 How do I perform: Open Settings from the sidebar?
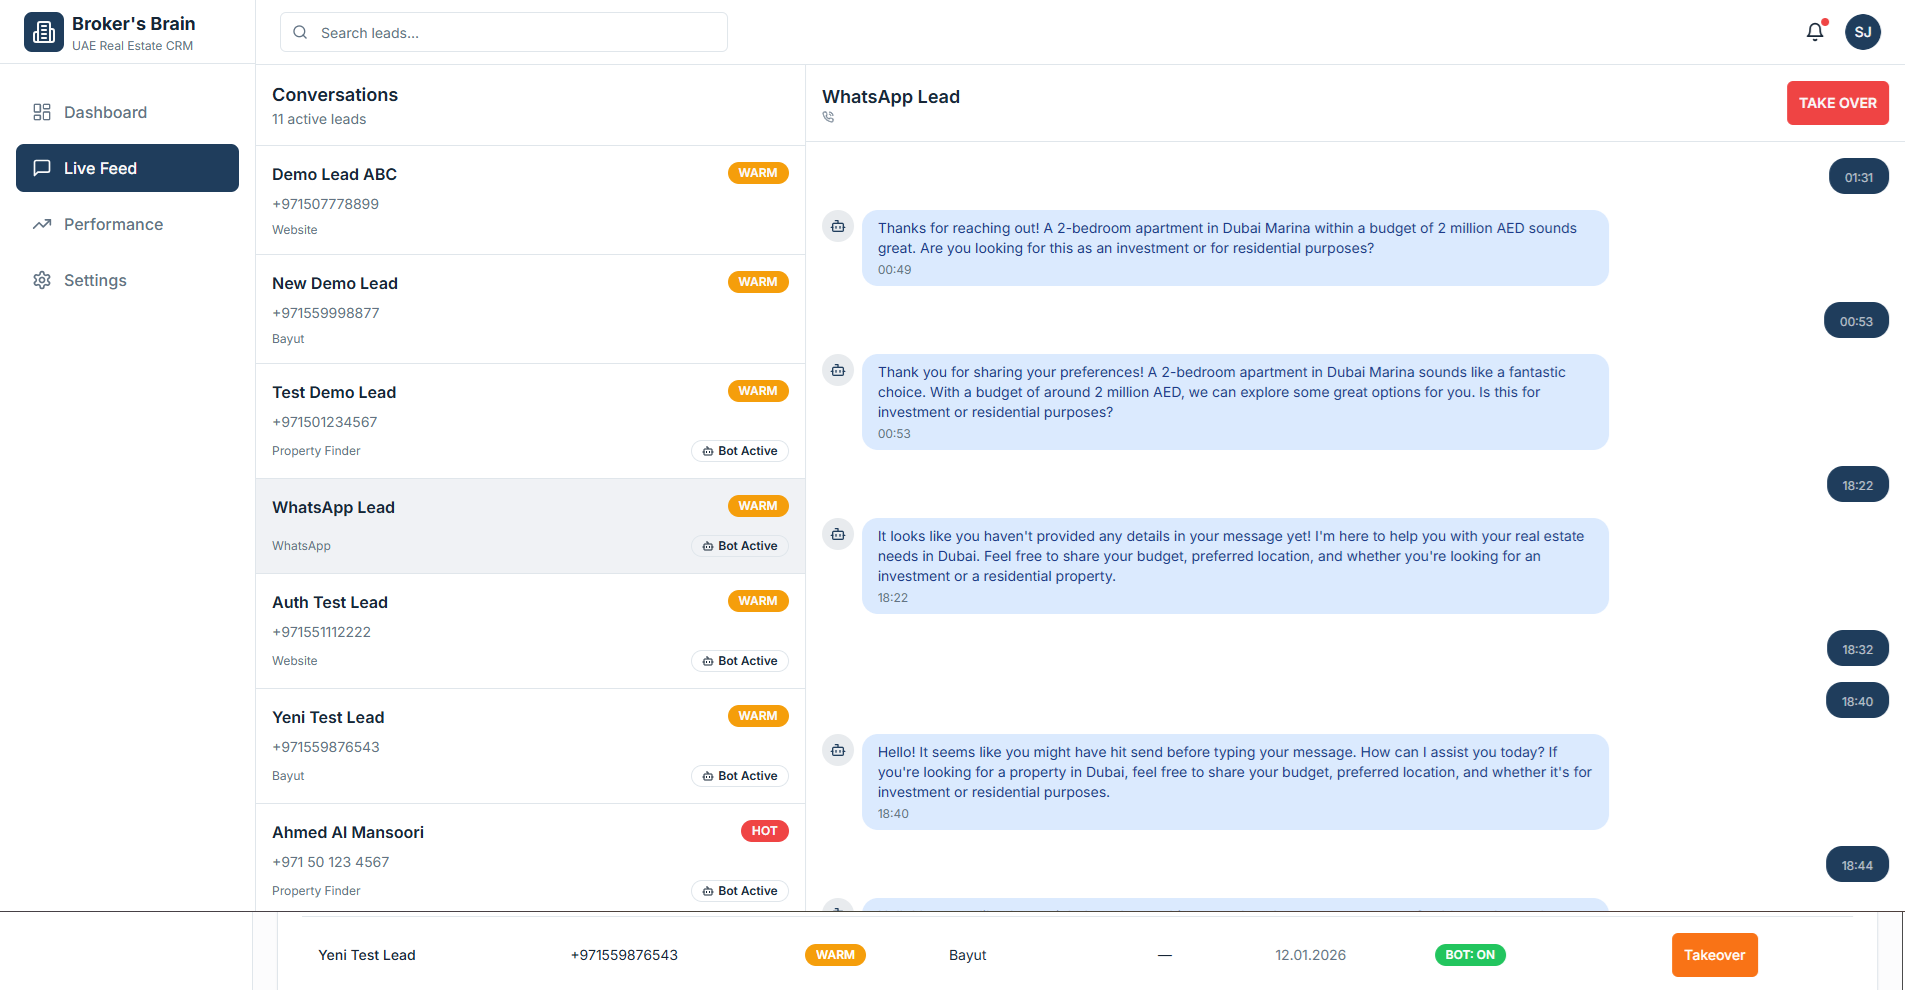[x=95, y=280]
